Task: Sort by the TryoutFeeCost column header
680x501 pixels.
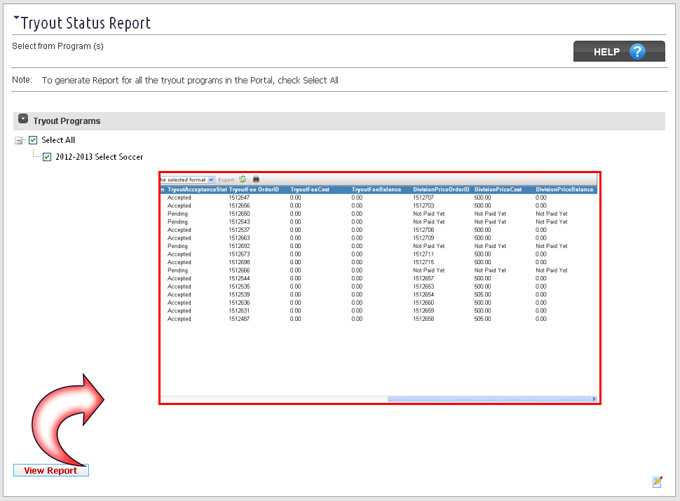Action: click(310, 190)
